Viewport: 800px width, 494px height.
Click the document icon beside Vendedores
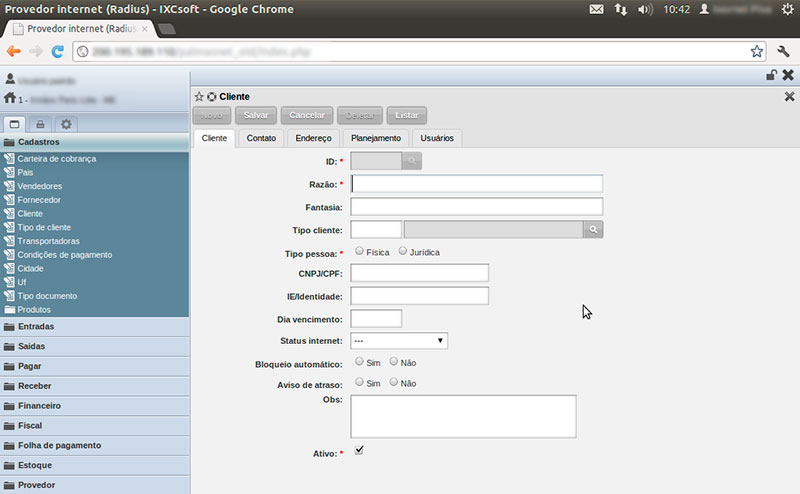point(9,186)
